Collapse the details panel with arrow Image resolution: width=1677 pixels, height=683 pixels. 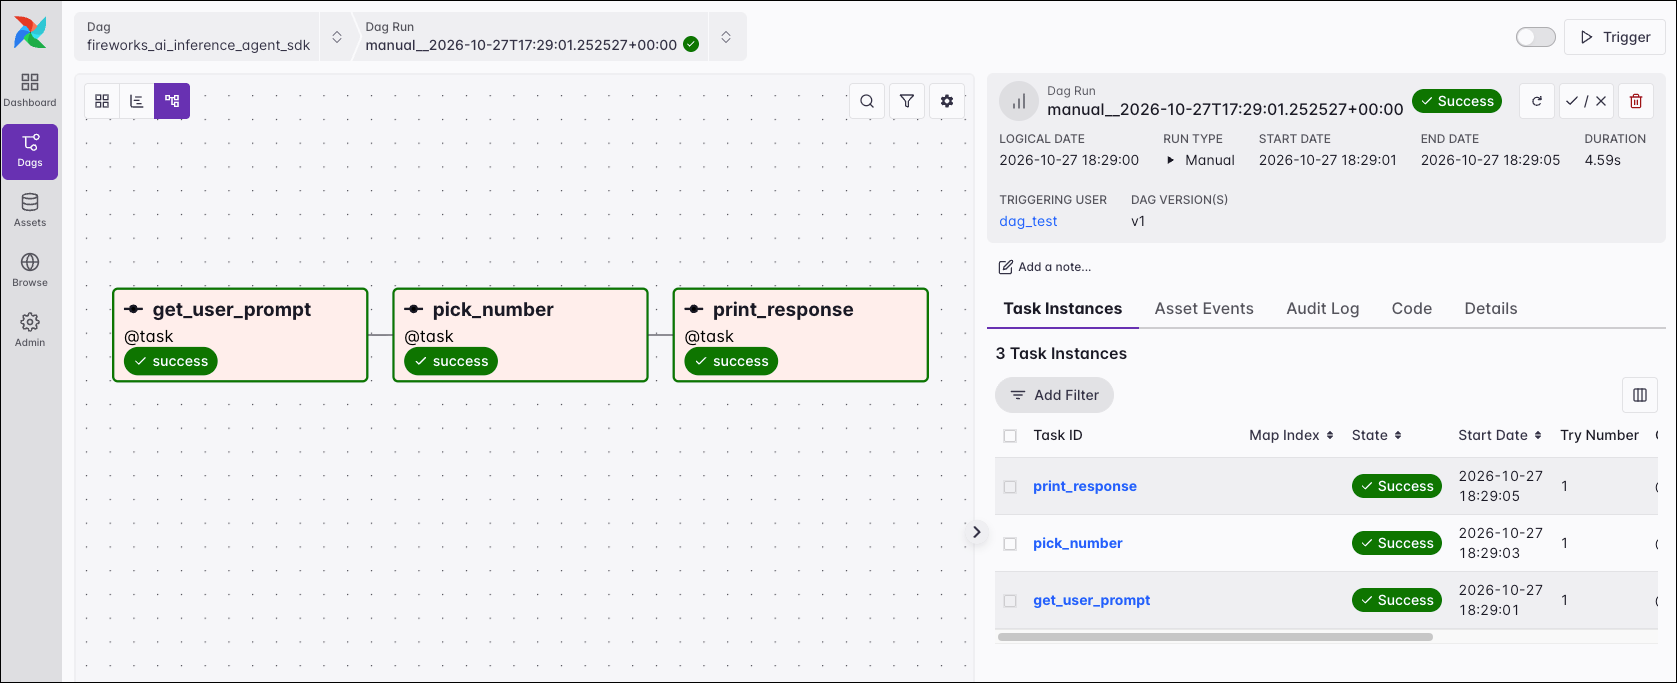coord(977,532)
